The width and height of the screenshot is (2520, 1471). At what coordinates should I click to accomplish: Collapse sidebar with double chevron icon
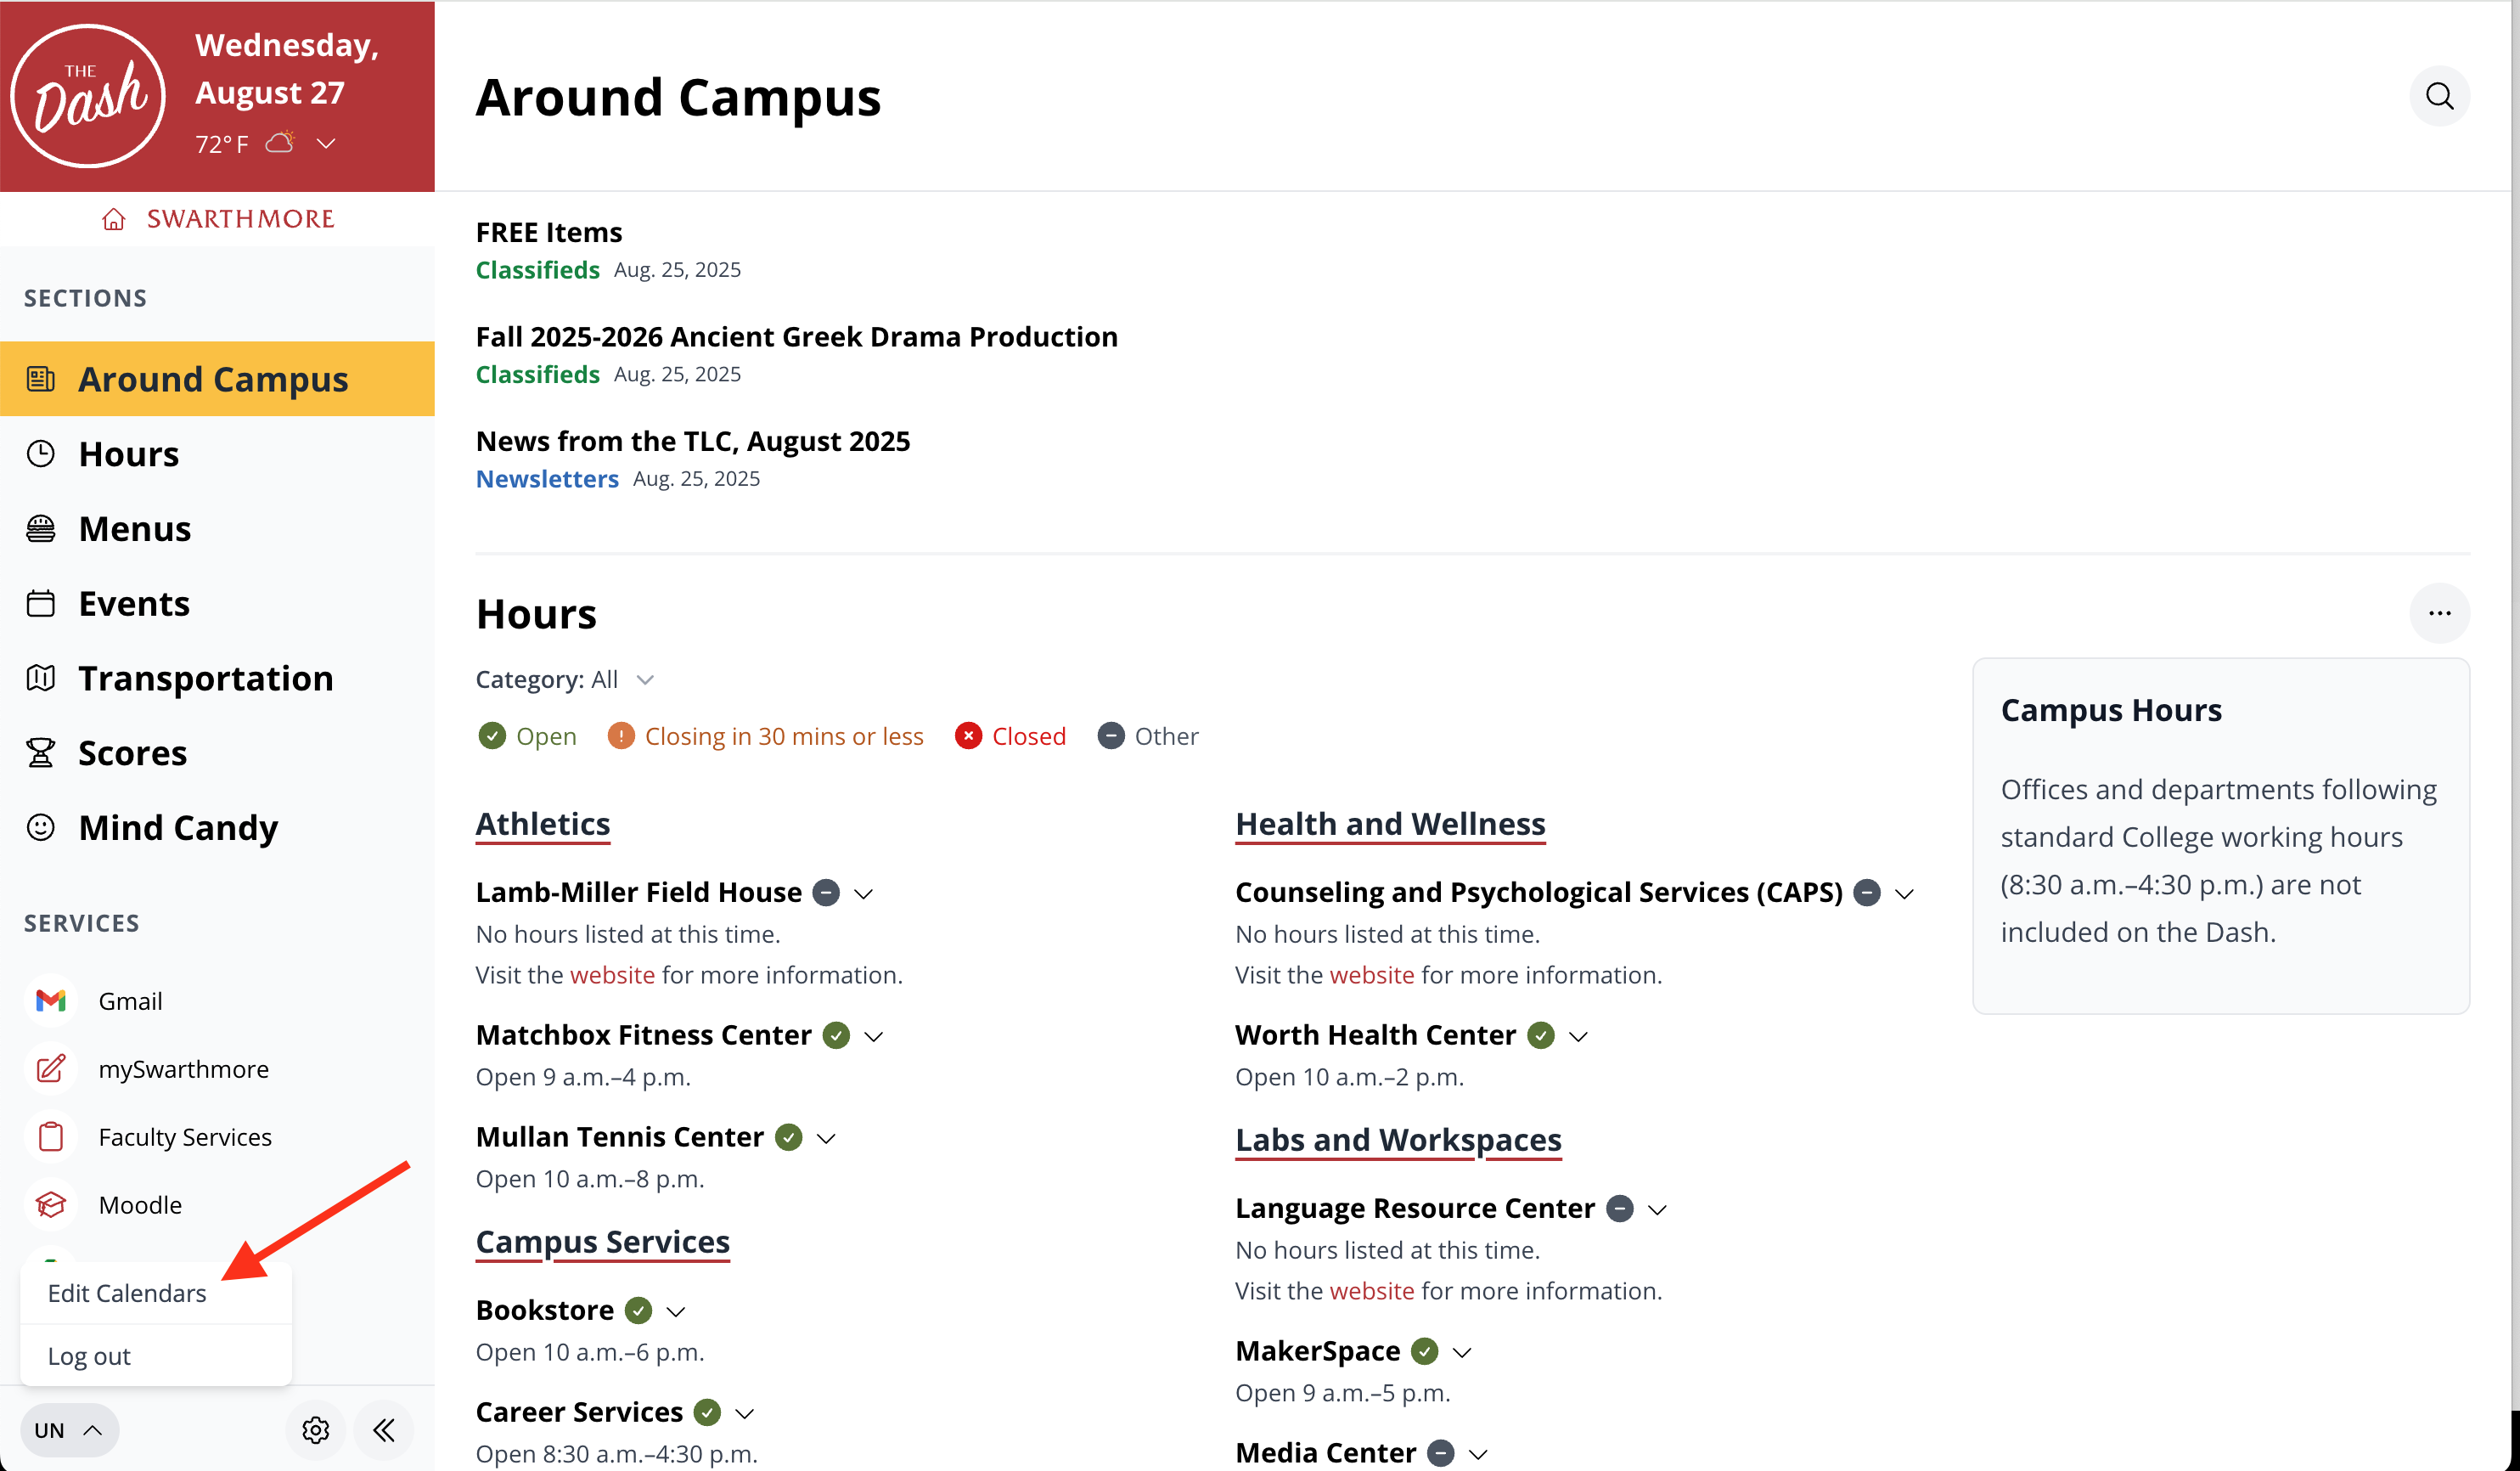[x=384, y=1430]
